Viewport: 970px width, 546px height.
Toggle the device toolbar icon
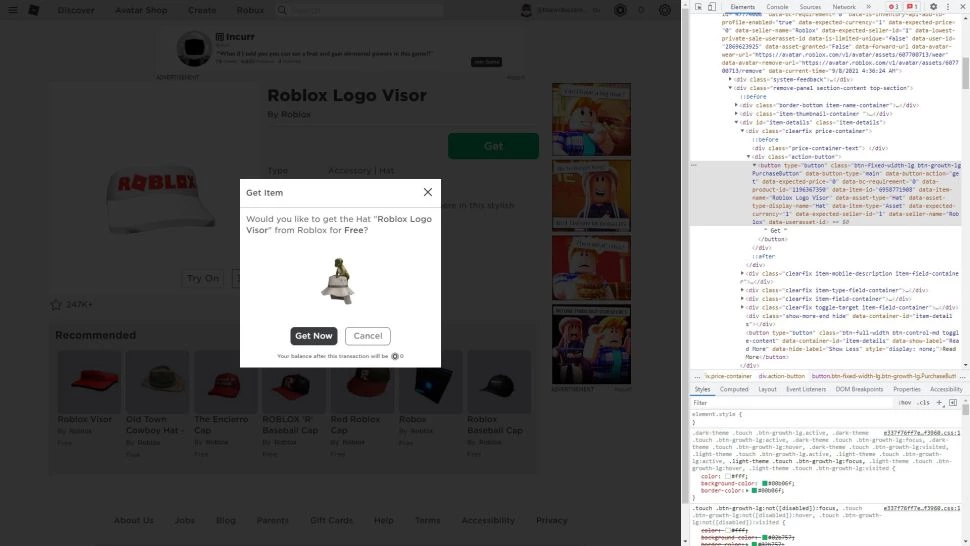pos(712,7)
